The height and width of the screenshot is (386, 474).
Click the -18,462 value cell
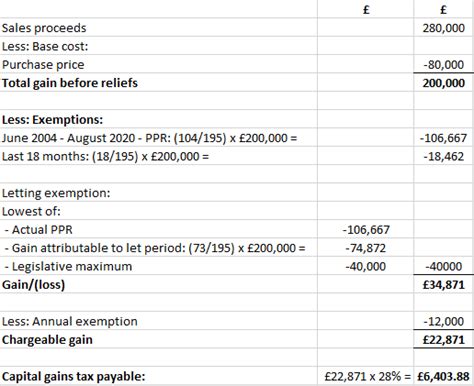444,156
